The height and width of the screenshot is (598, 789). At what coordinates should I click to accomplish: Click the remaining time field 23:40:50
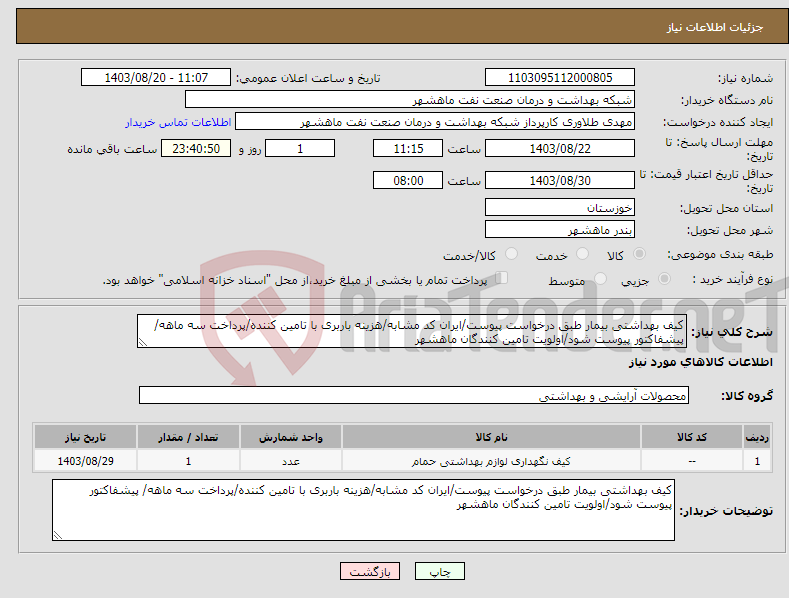point(196,148)
